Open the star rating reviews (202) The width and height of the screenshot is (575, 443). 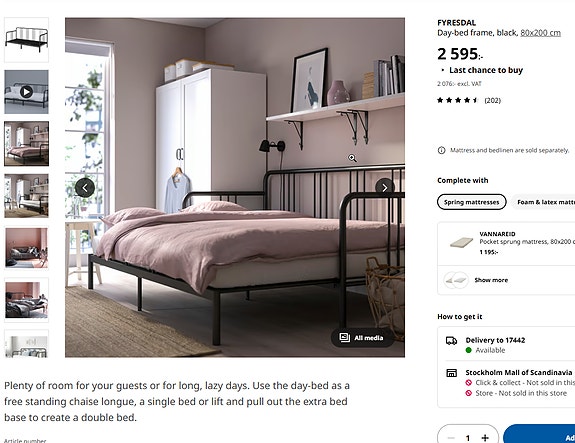pos(469,100)
